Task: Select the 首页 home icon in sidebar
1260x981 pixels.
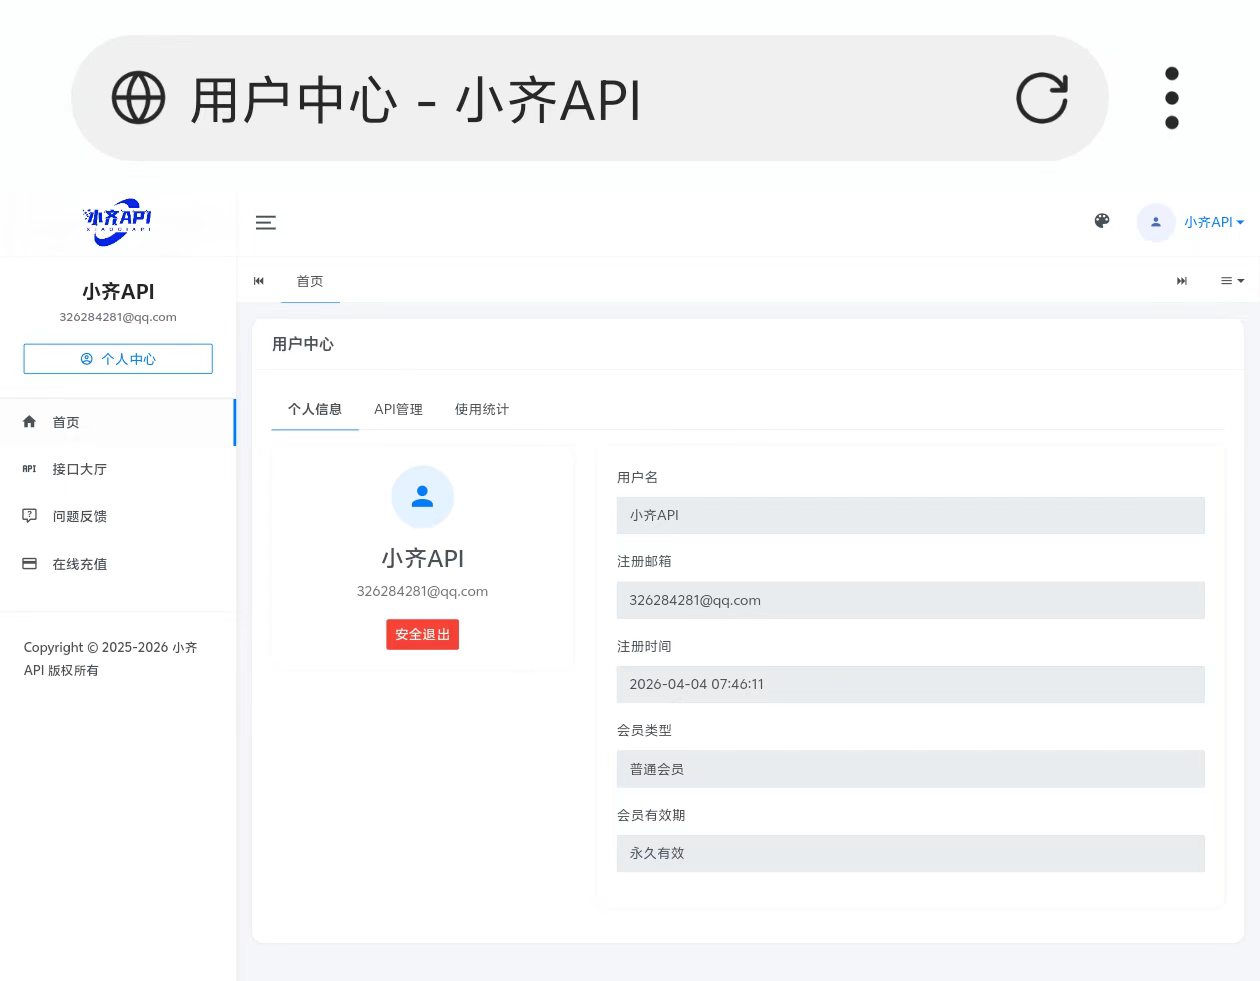Action: [x=30, y=422]
